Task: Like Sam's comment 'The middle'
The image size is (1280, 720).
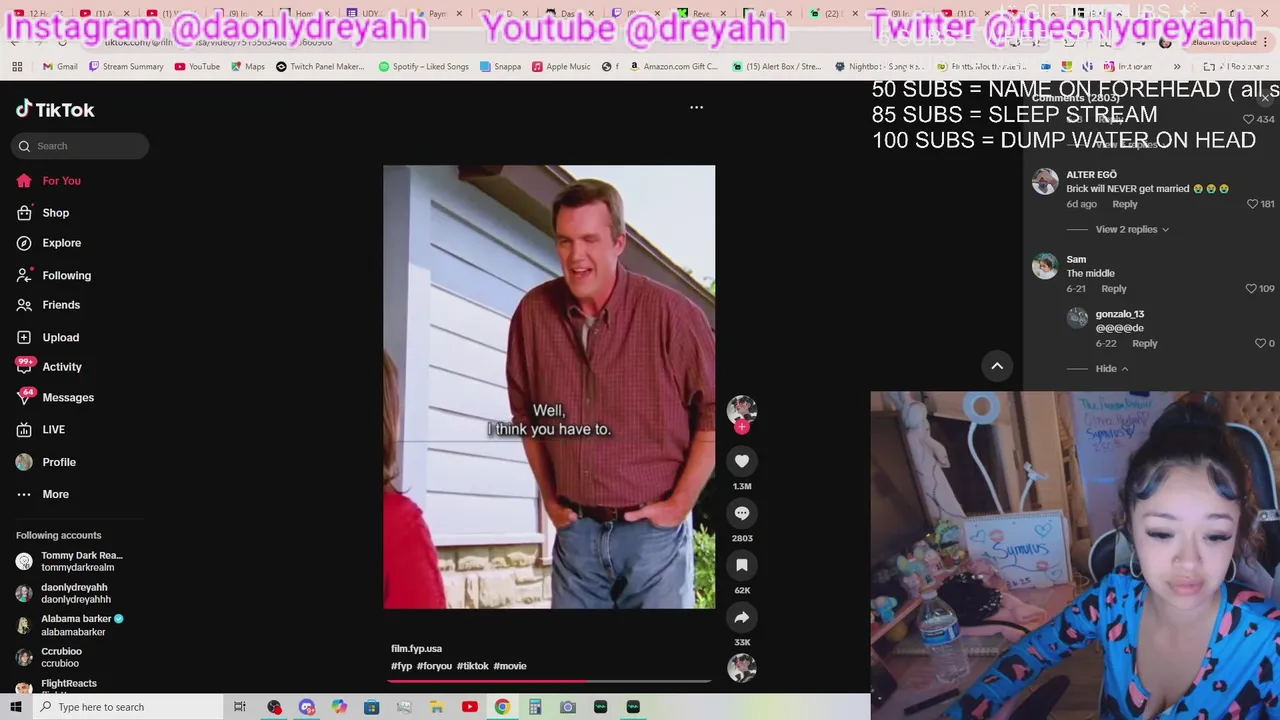Action: coord(1251,289)
